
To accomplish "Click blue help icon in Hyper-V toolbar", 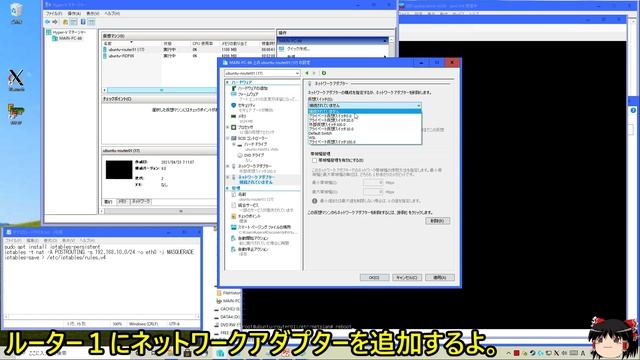I will (x=83, y=22).
